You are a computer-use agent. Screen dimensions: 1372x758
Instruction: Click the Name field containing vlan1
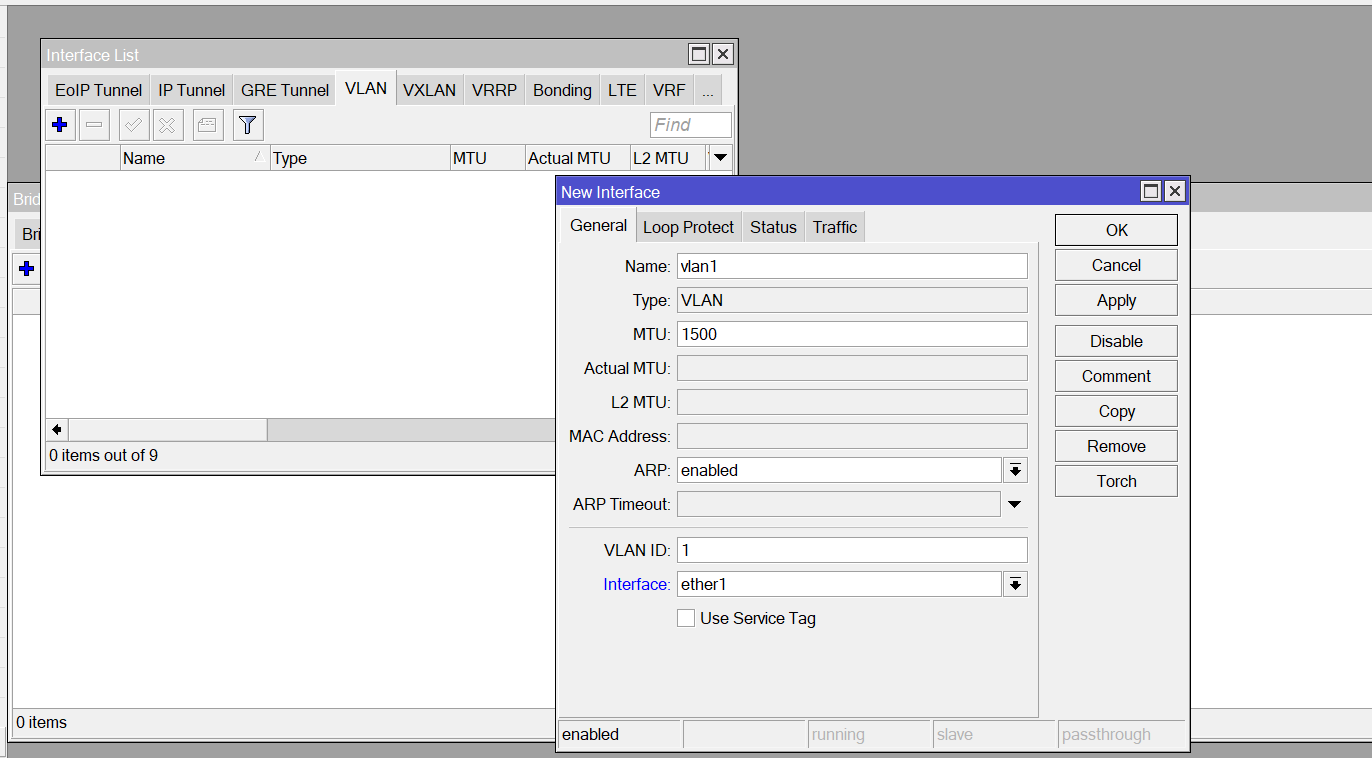pos(852,266)
